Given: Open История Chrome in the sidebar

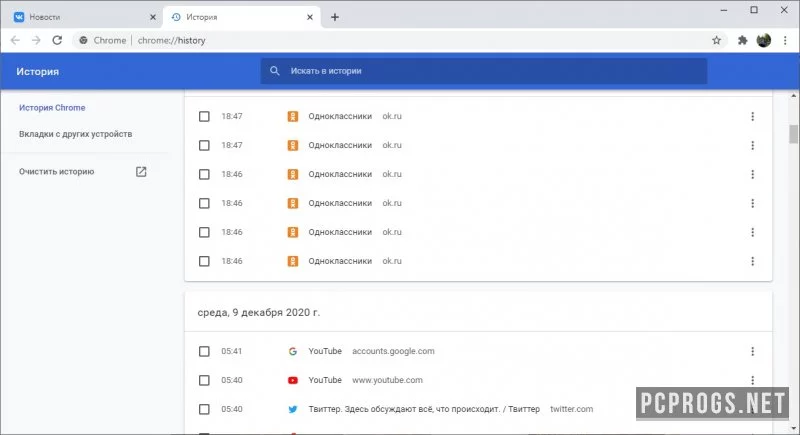Looking at the screenshot, I should [x=52, y=108].
